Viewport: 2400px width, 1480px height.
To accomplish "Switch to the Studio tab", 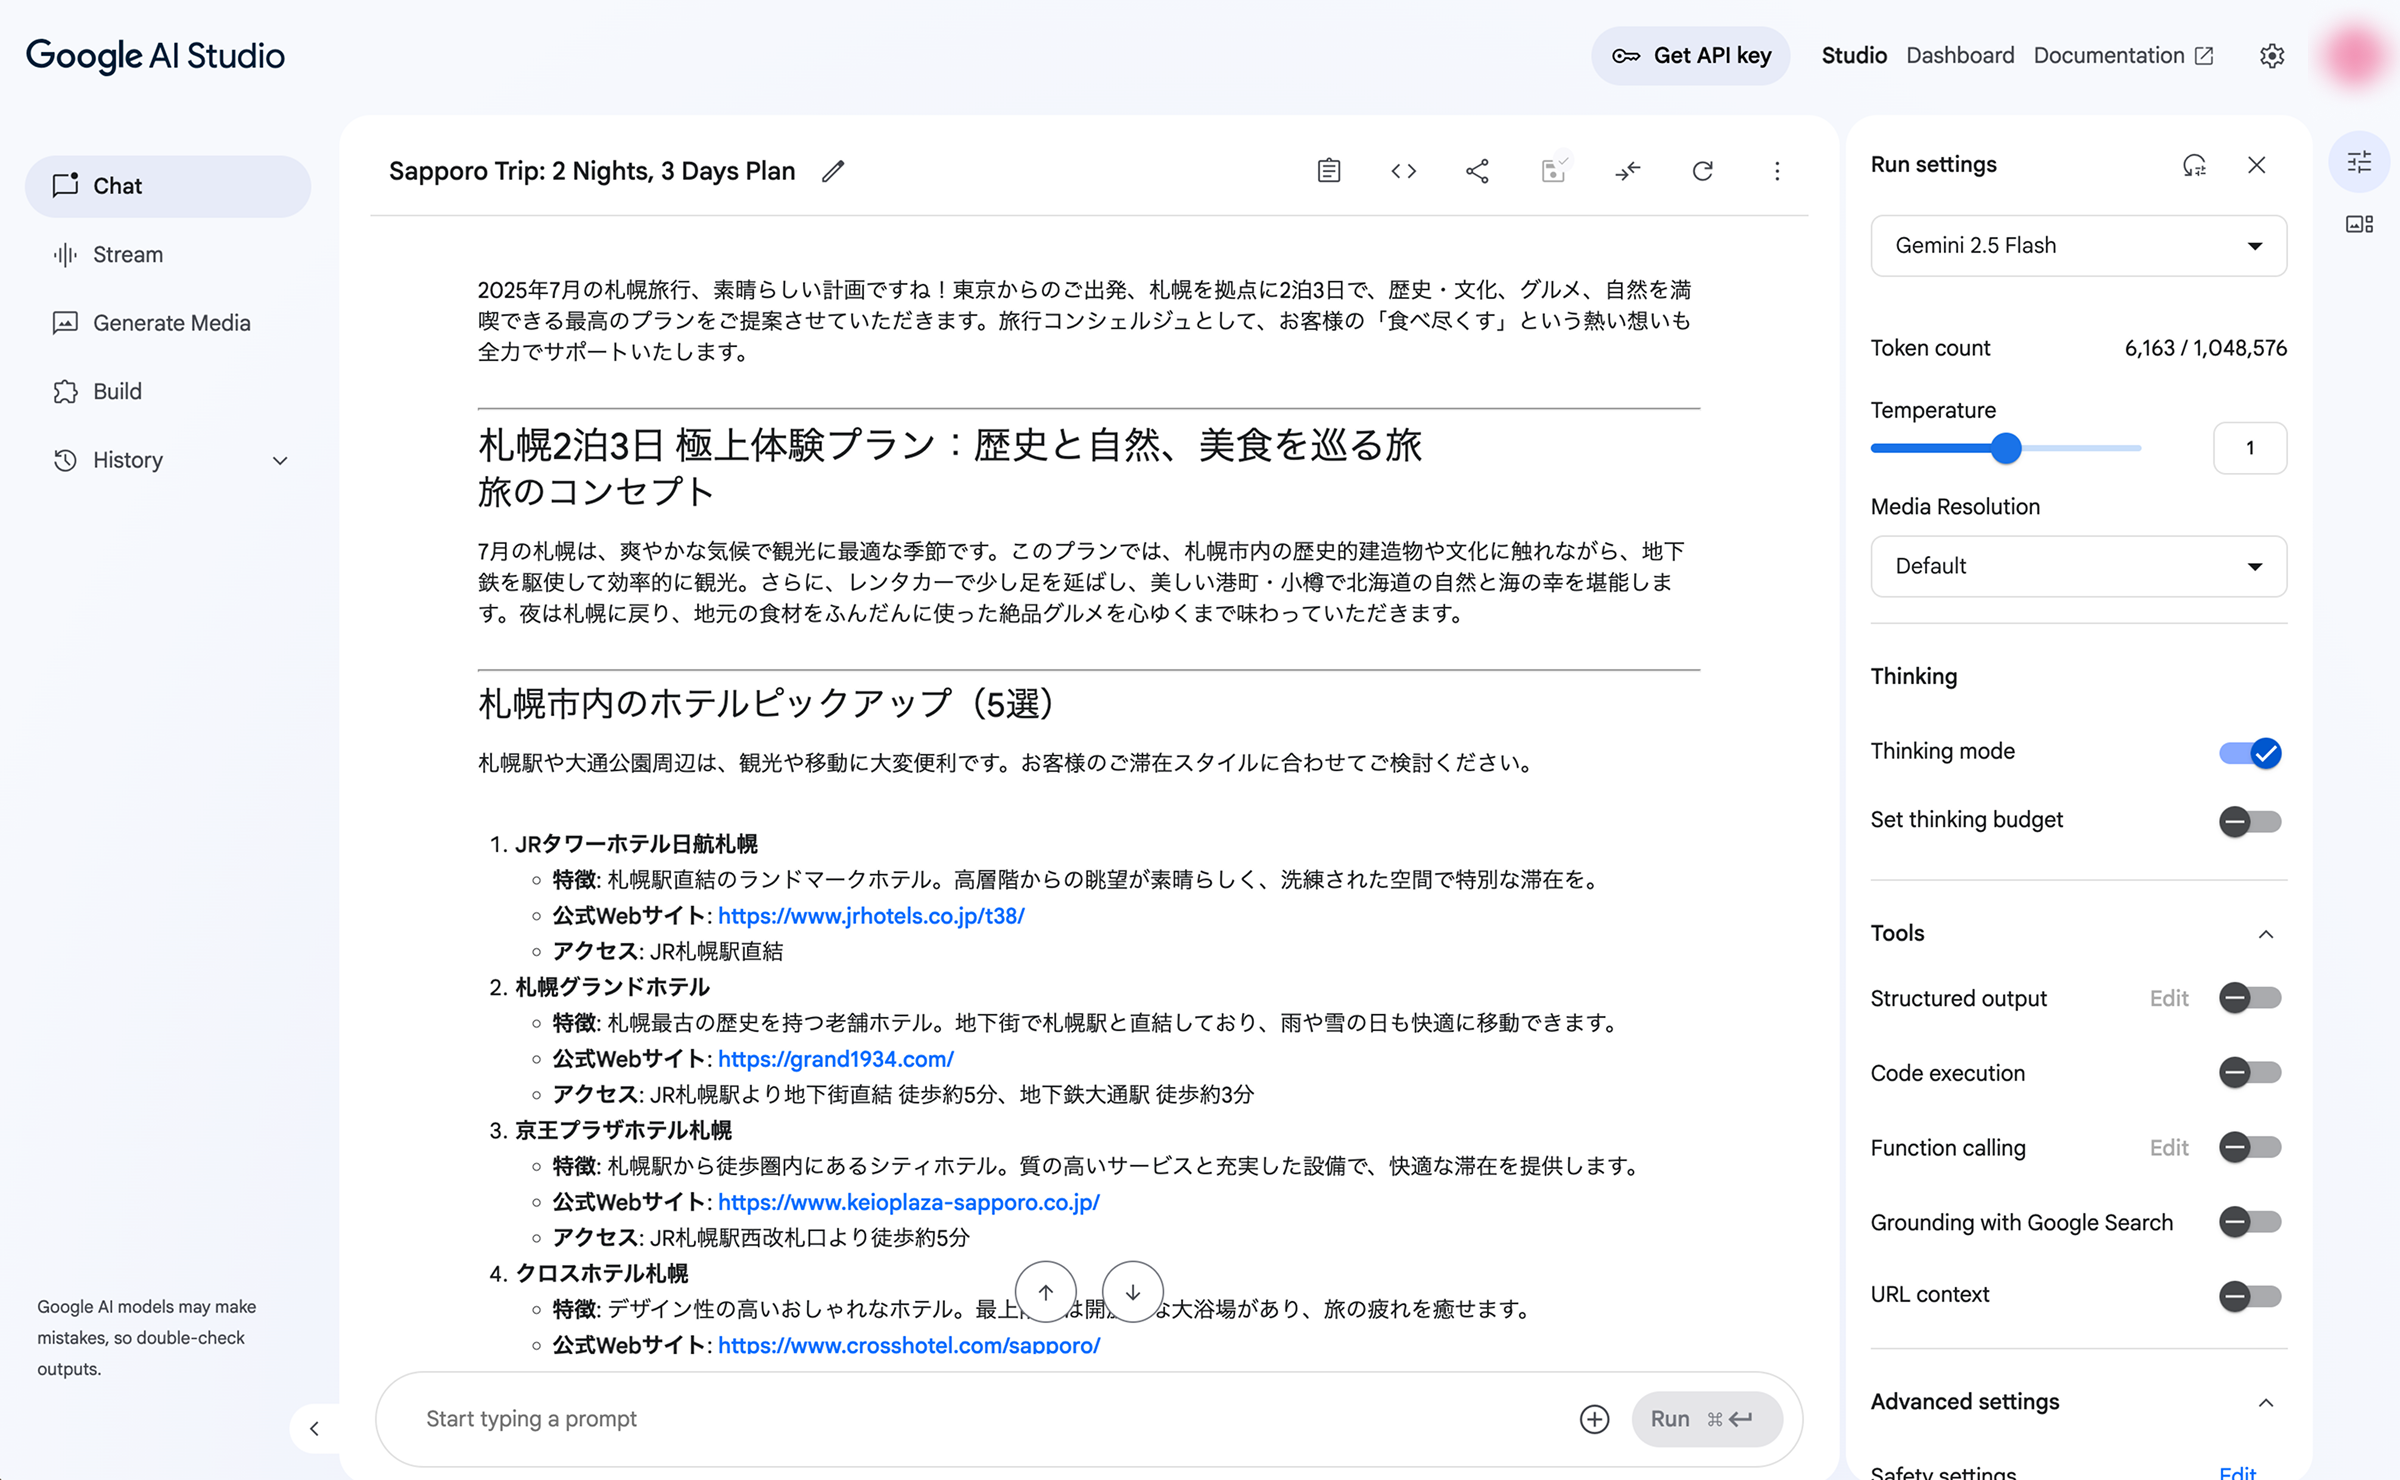I will [1854, 56].
